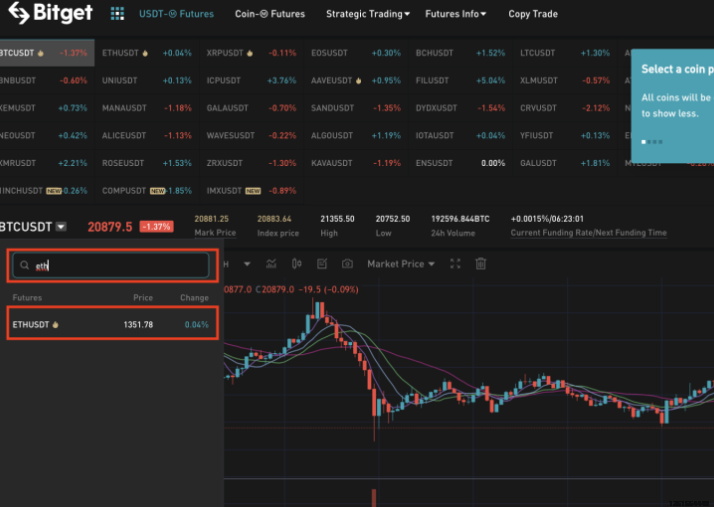This screenshot has width=714, height=507.
Task: Sort results by Price column
Action: coord(143,297)
